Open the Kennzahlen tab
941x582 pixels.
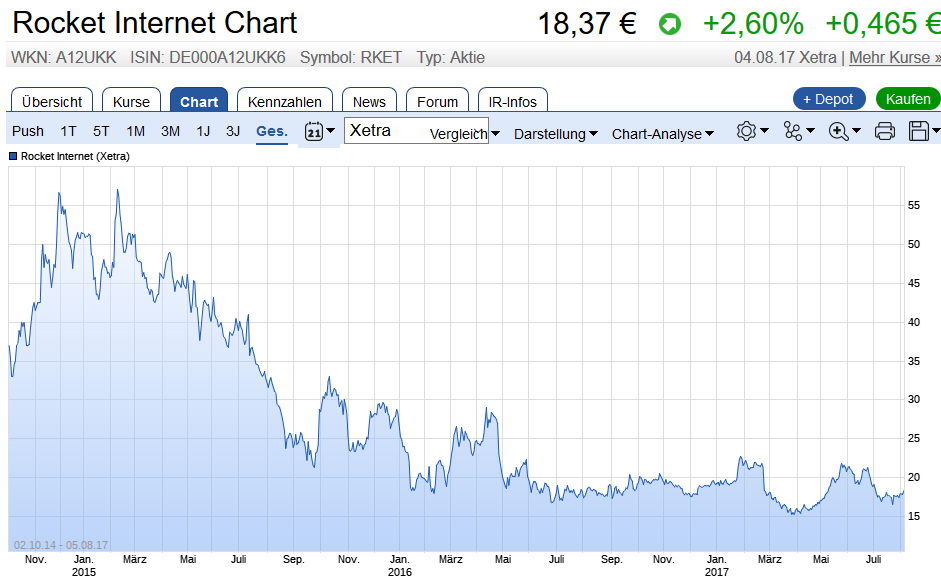click(284, 101)
